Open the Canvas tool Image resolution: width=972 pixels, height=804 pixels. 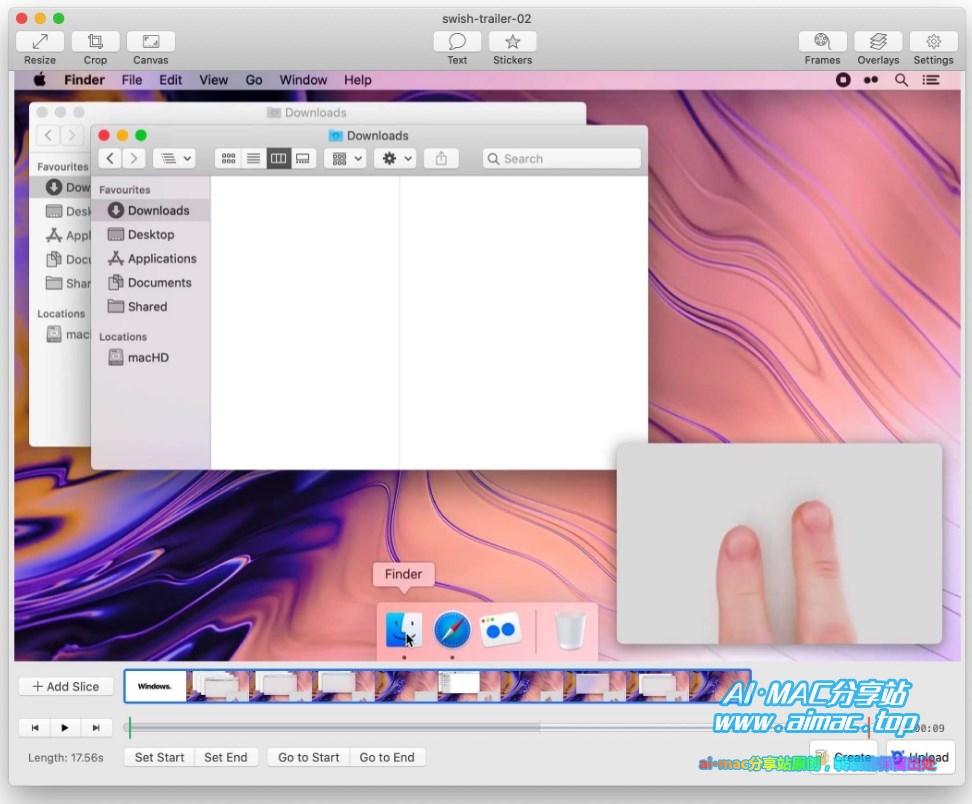(x=151, y=42)
